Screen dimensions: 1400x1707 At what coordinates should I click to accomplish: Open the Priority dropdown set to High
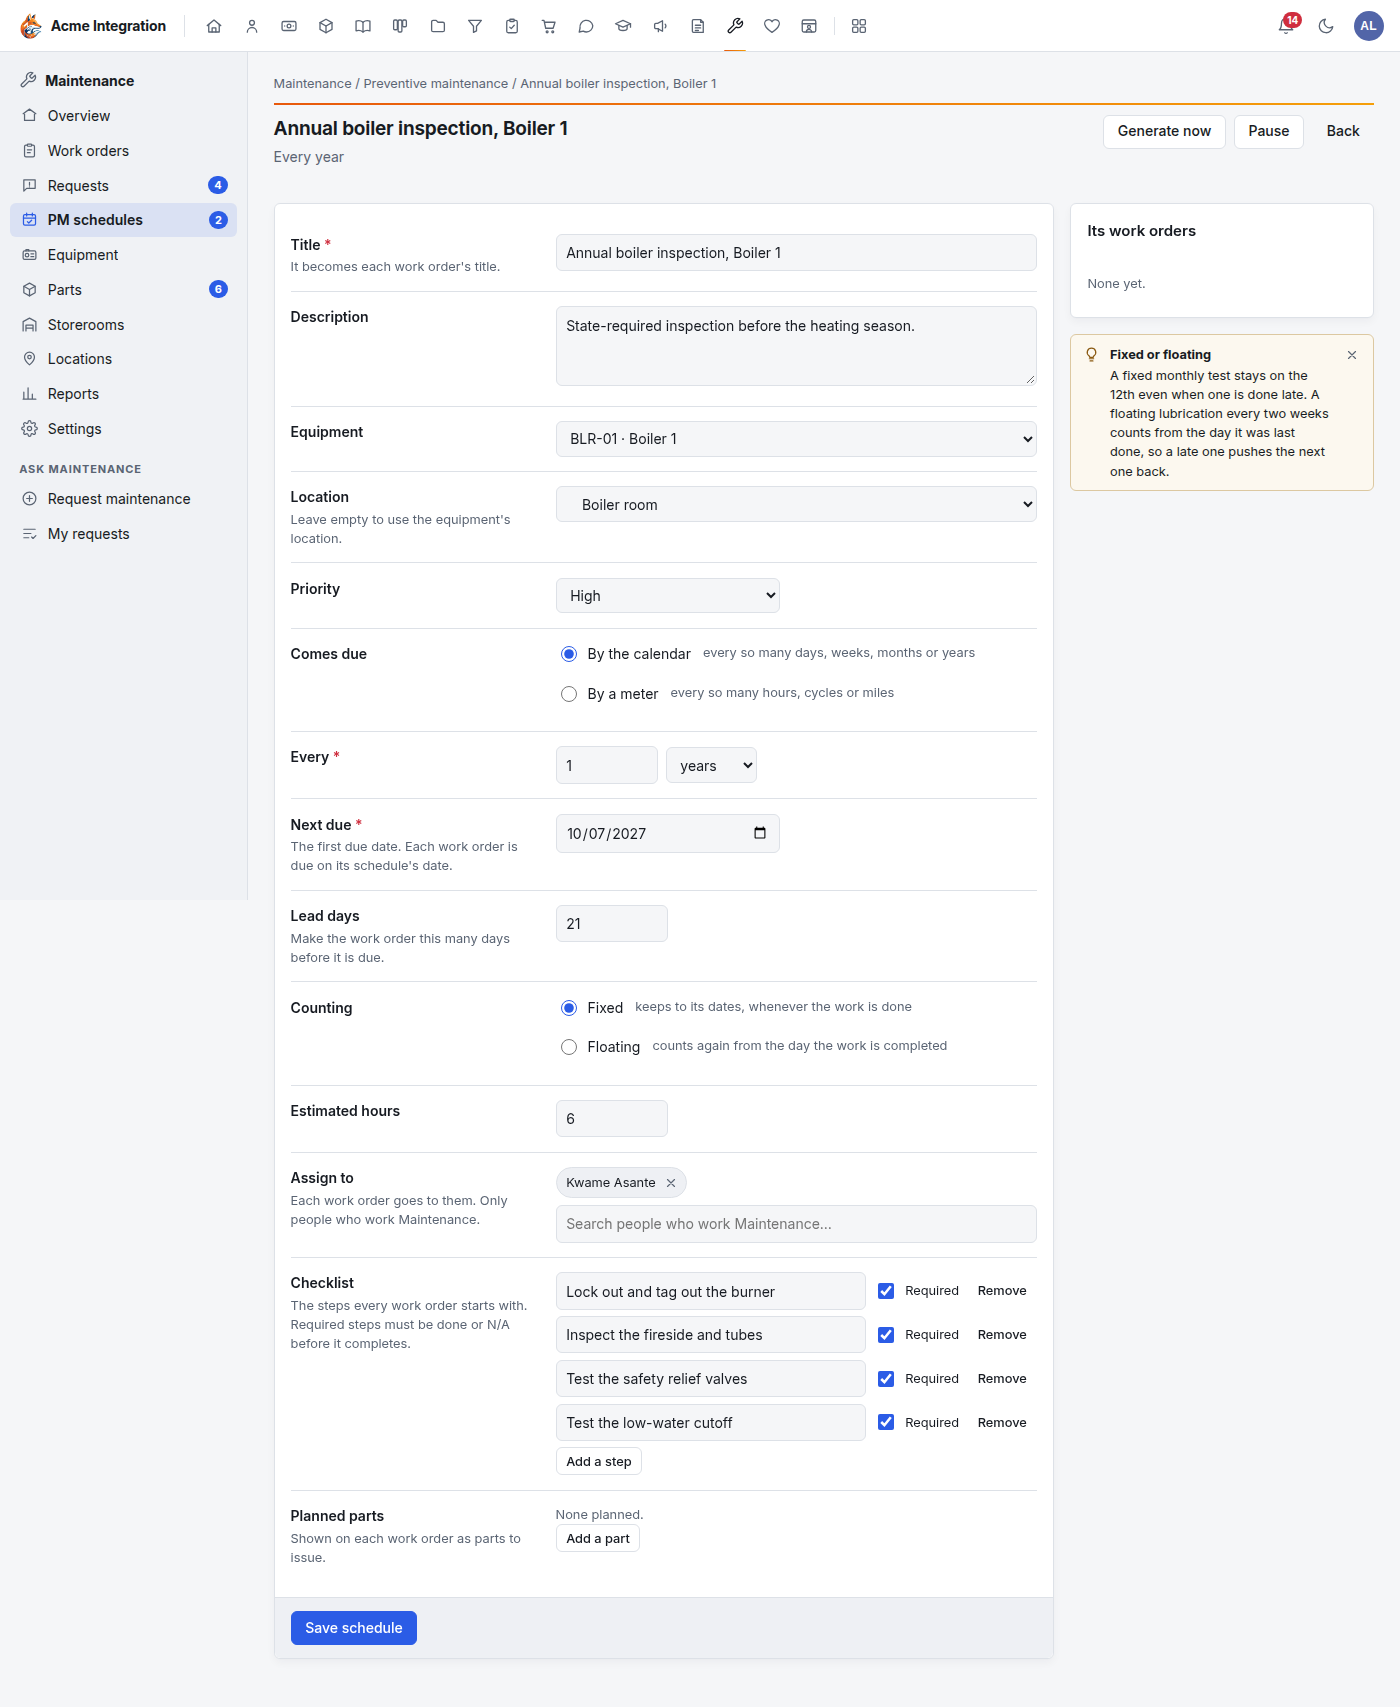[668, 596]
